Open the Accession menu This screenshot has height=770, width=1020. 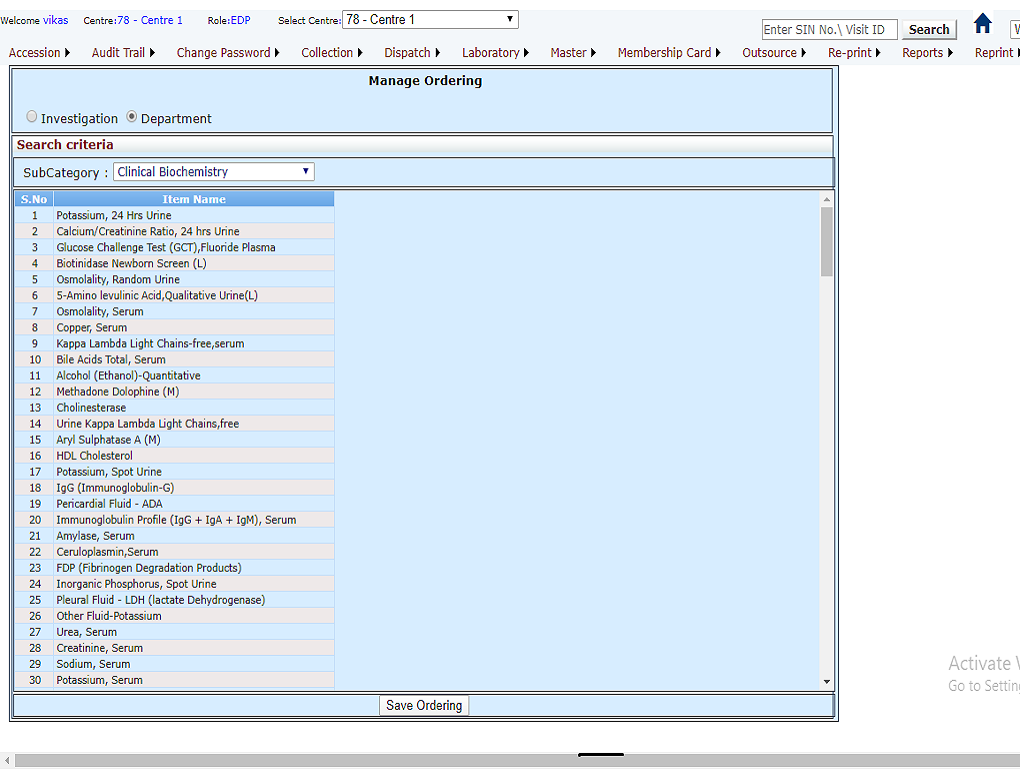(x=39, y=53)
